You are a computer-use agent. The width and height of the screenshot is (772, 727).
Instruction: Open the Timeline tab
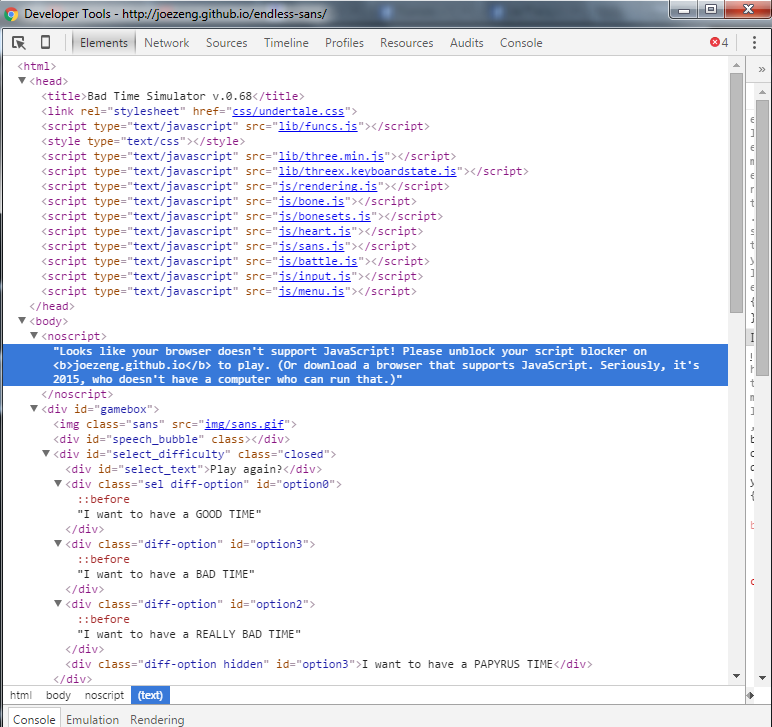[x=286, y=43]
